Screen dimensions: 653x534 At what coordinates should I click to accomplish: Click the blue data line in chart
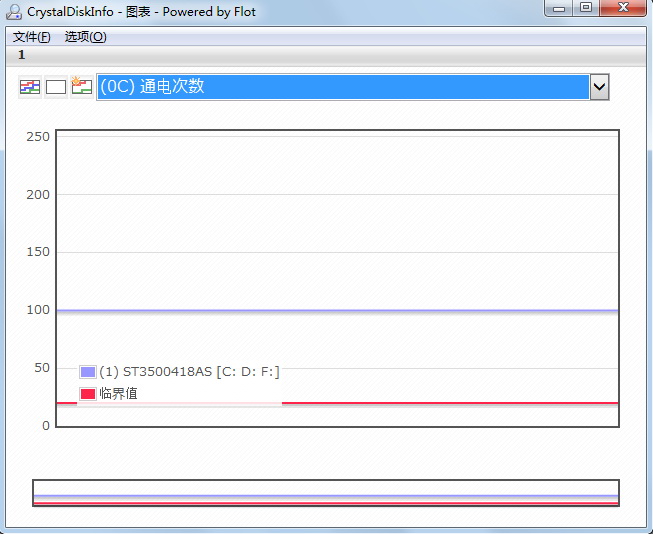[x=337, y=311]
